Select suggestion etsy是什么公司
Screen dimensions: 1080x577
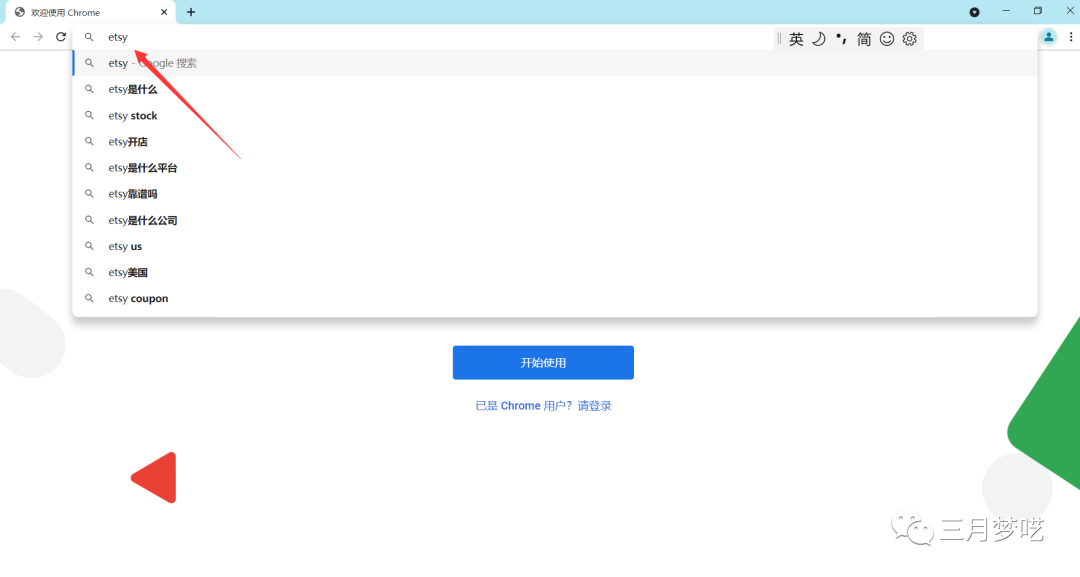(555, 220)
